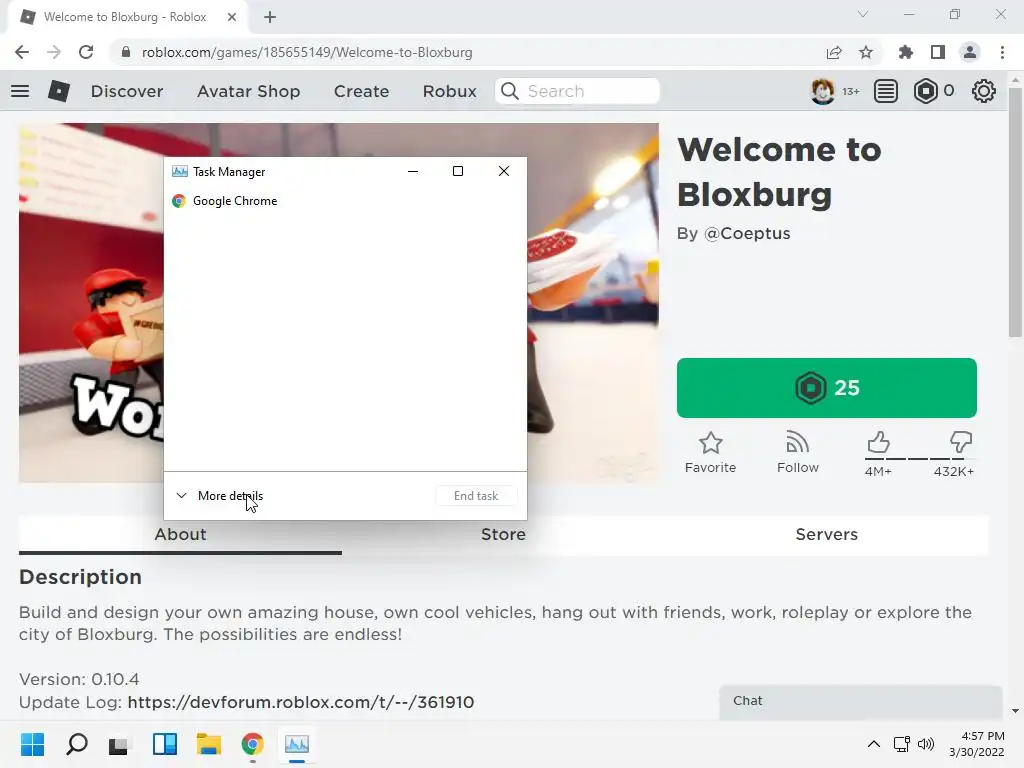
Task: Expand More details in Task Manager
Action: click(219, 496)
